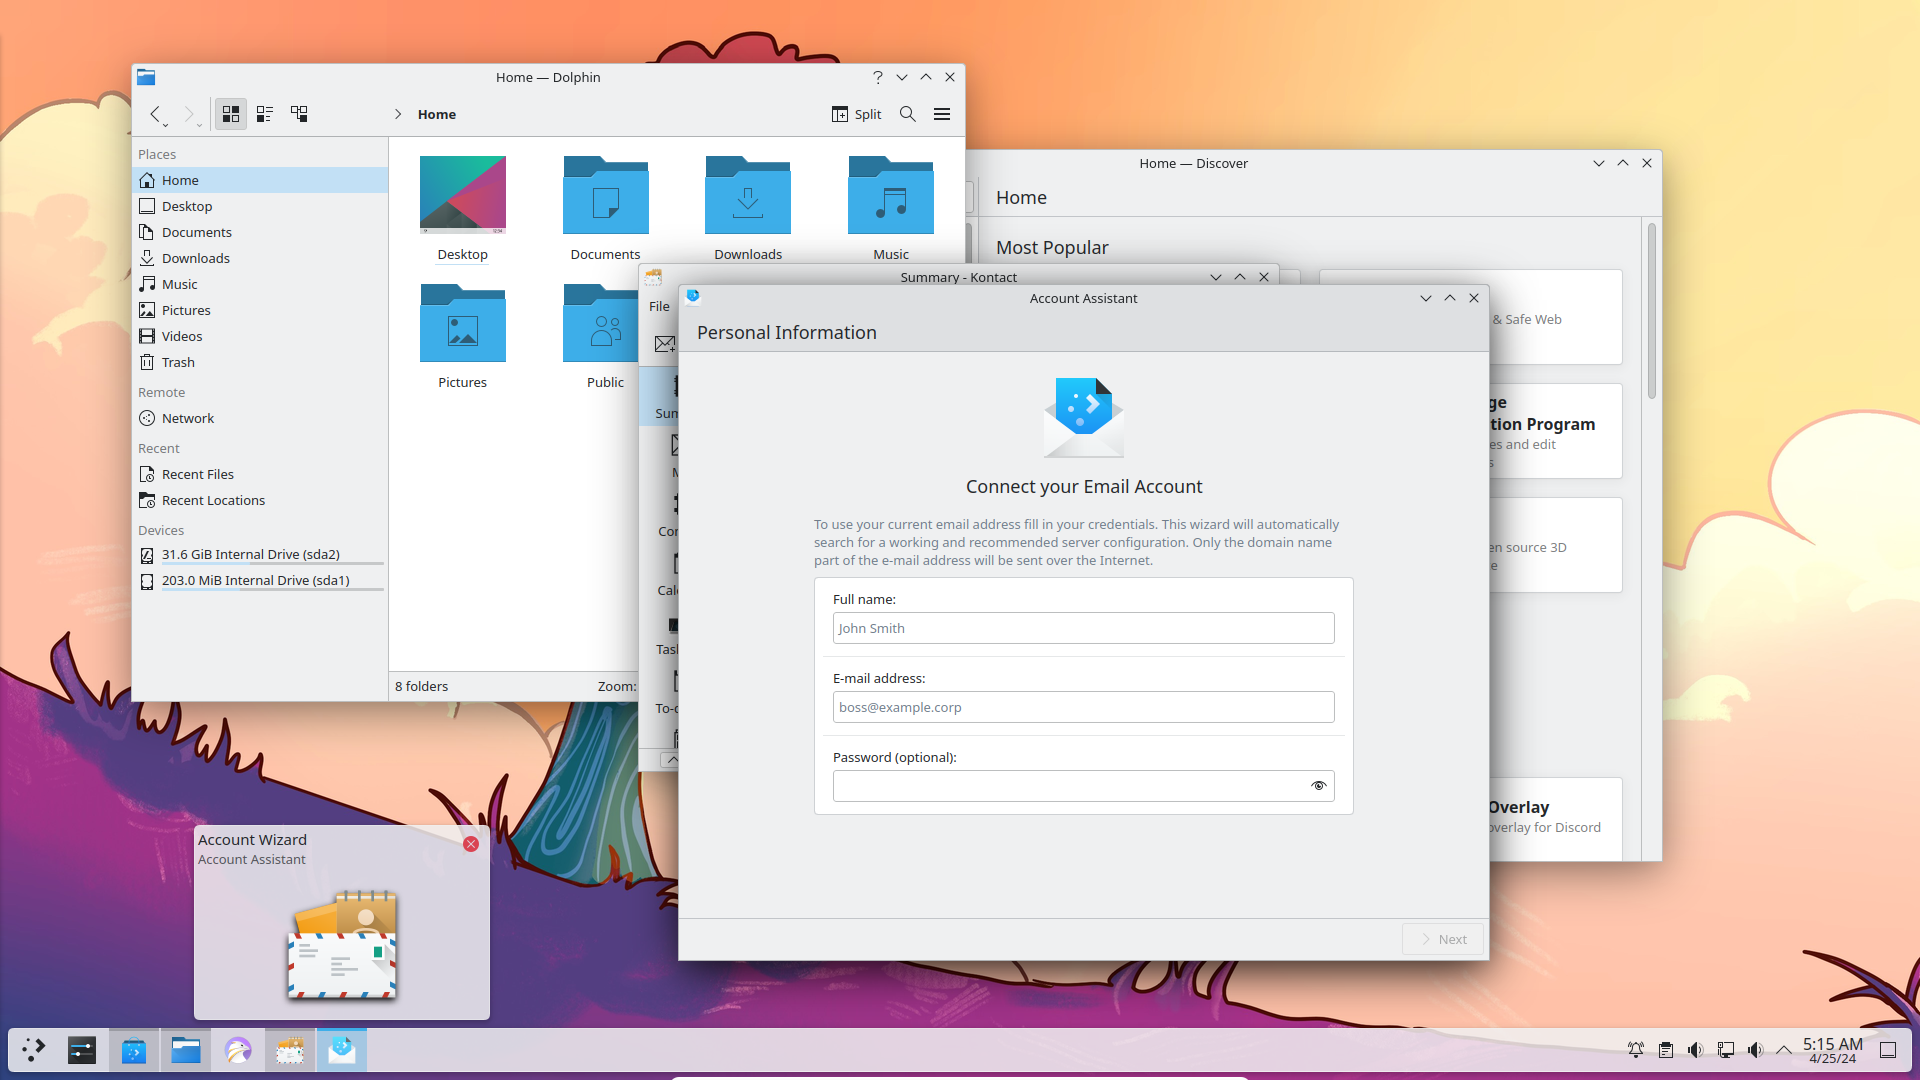Click the Overlay app card in Discover
1920x1080 pixels.
click(1555, 818)
